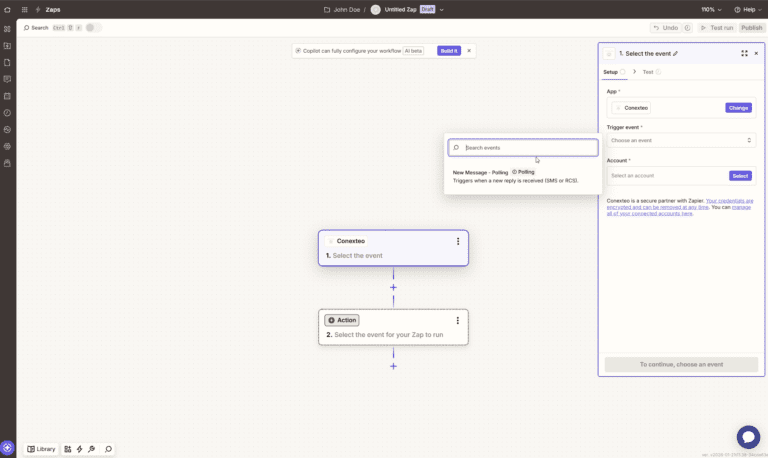Toggle the switch next to Search
The image size is (768, 458).
pos(93,28)
